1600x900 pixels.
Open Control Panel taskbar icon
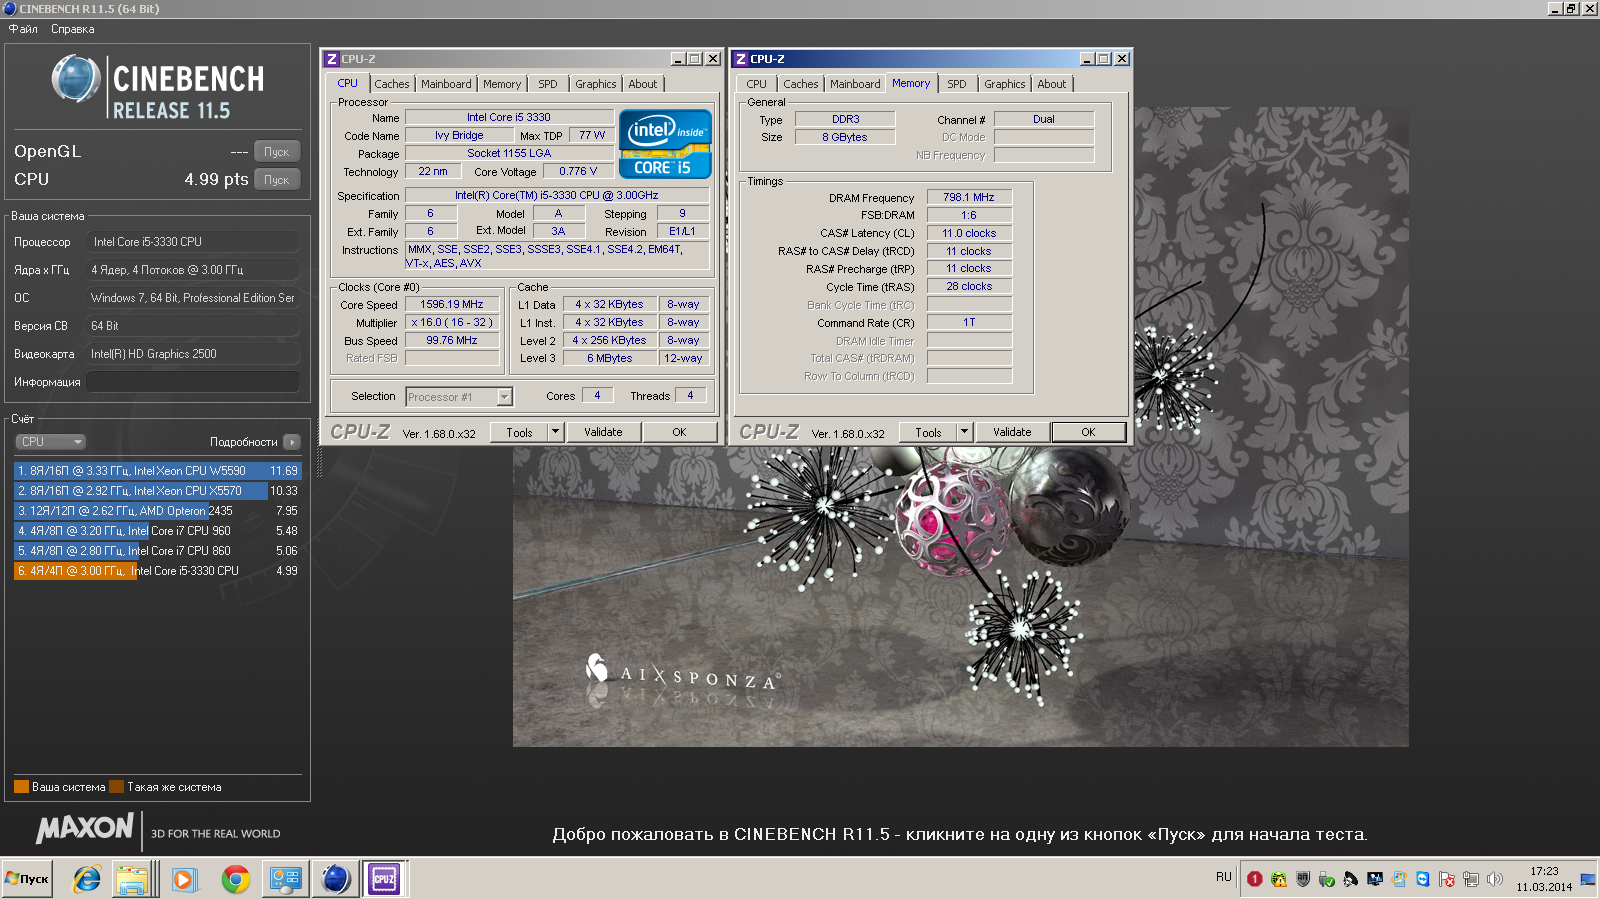click(x=285, y=879)
